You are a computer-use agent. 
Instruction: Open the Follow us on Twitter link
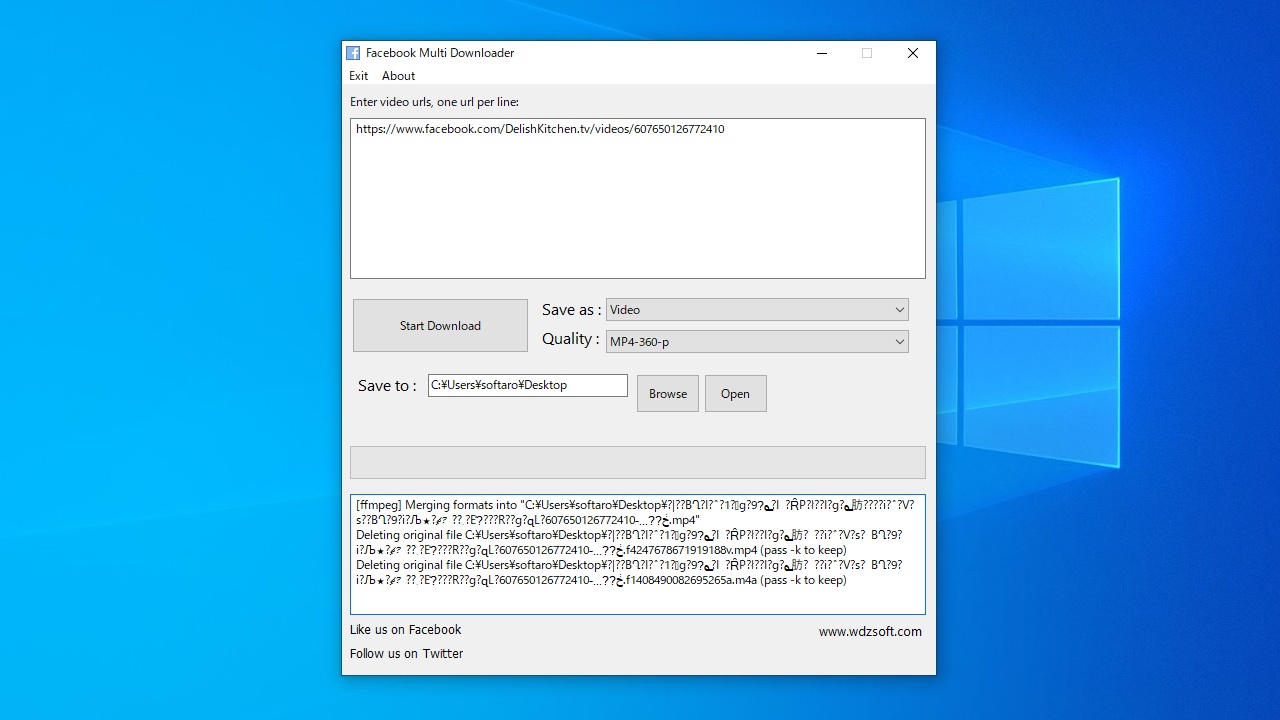(407, 654)
